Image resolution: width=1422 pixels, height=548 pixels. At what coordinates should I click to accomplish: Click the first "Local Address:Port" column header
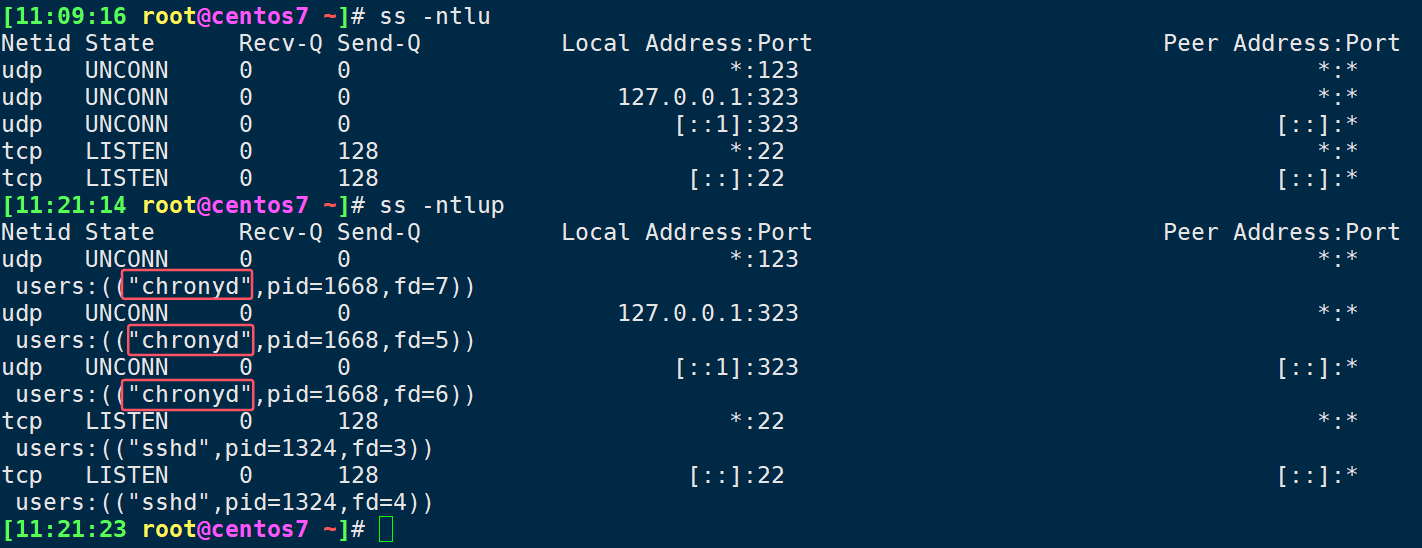[687, 43]
